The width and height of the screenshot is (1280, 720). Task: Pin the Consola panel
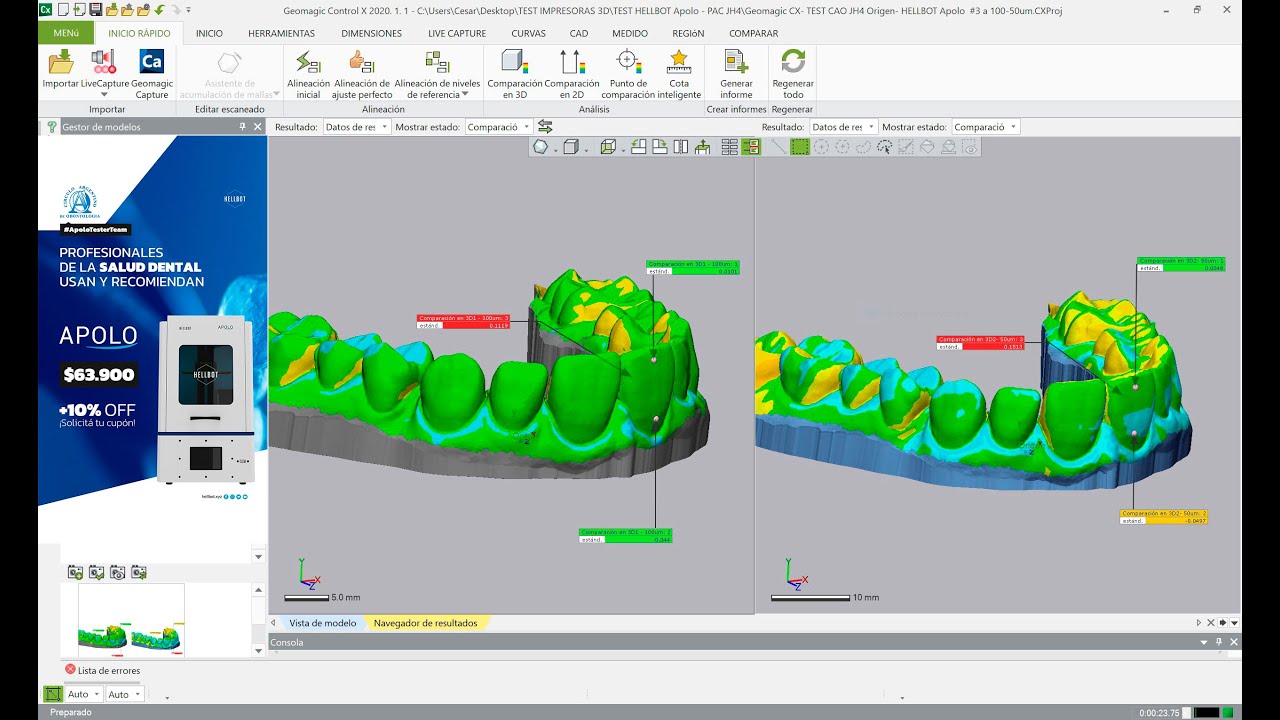(x=1219, y=642)
